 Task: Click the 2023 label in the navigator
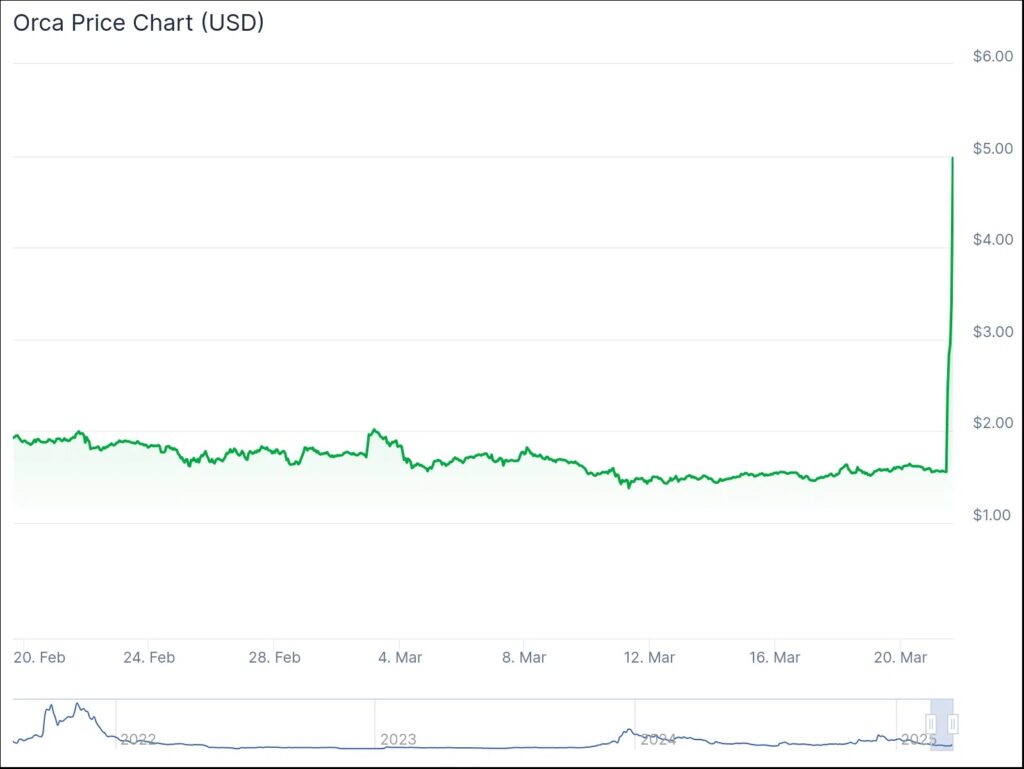[x=398, y=740]
